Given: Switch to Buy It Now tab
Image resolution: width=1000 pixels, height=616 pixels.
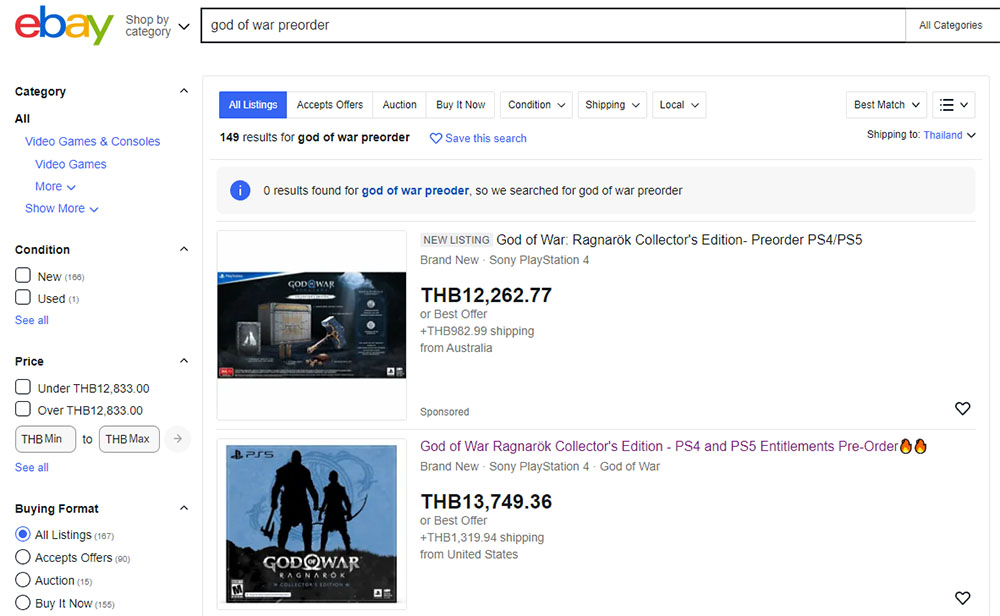Looking at the screenshot, I should 460,105.
